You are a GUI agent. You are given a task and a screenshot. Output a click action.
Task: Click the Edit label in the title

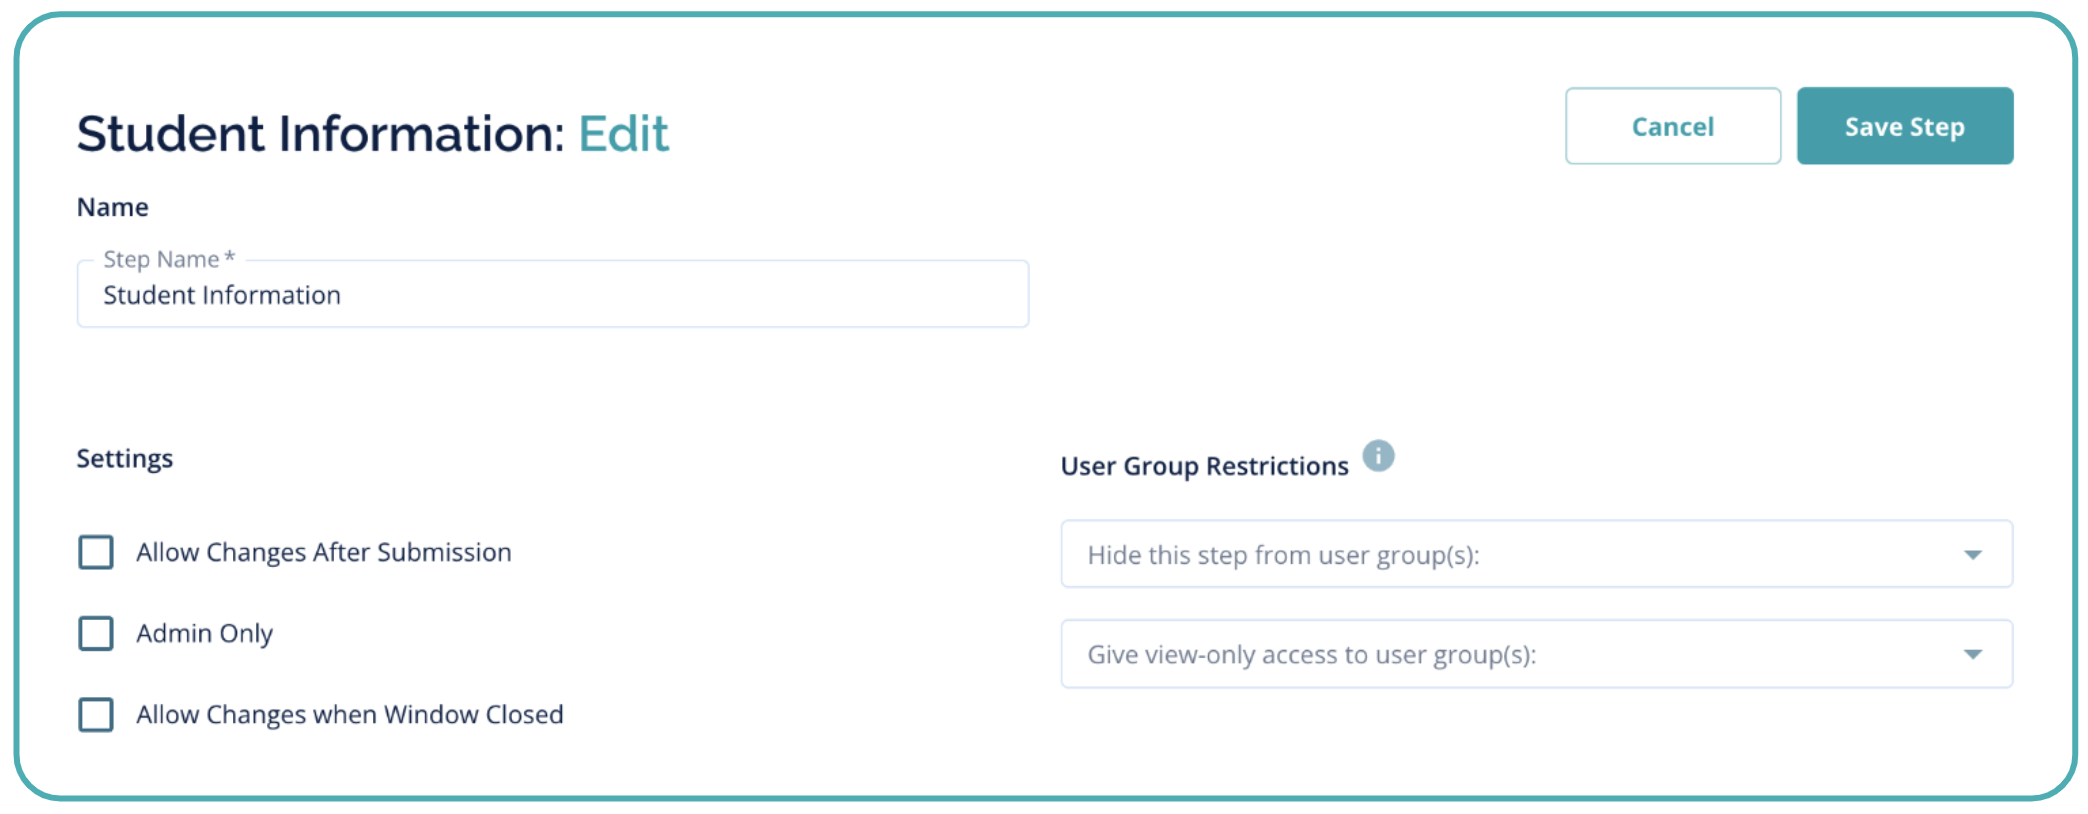pyautogui.click(x=624, y=132)
